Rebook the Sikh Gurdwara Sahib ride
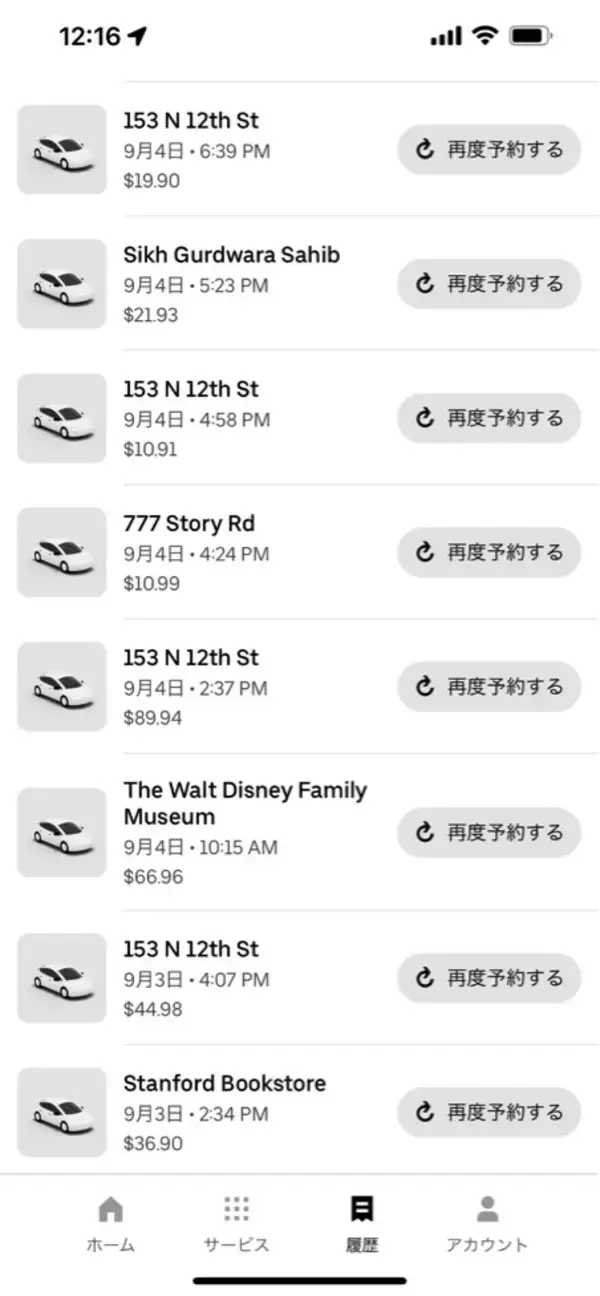The width and height of the screenshot is (600, 1296). tap(489, 284)
